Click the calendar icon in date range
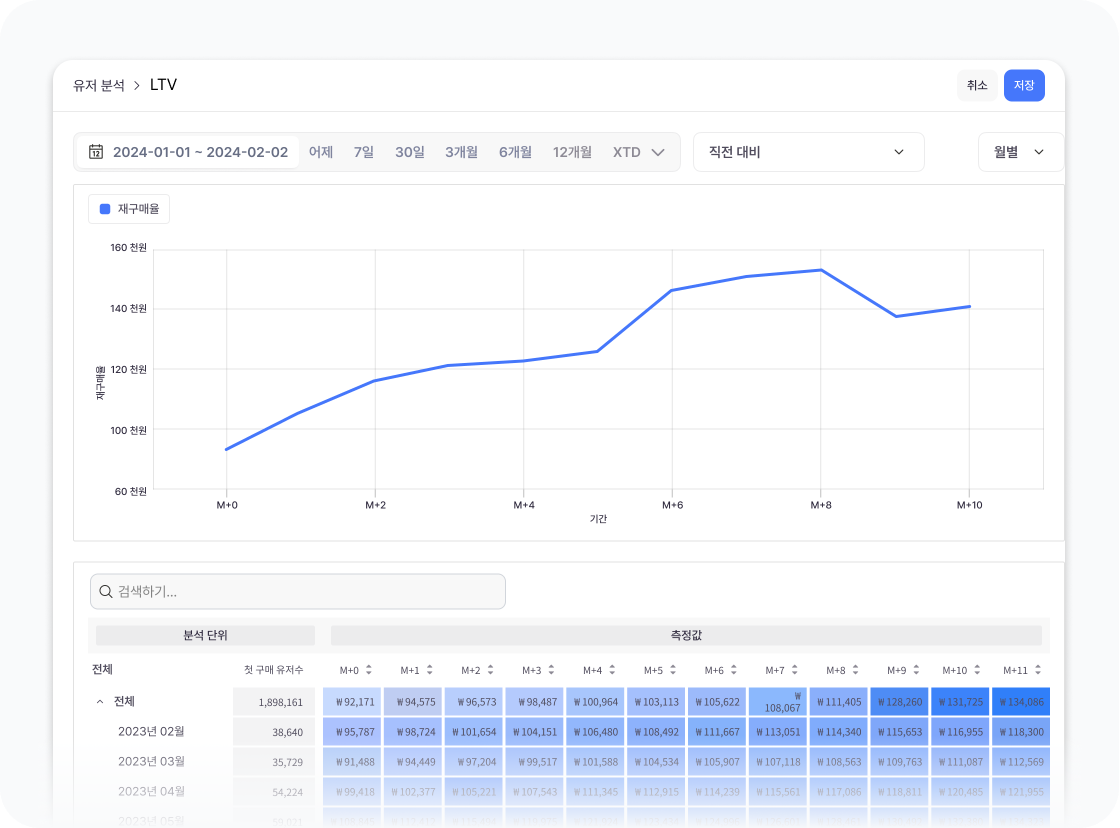 (96, 152)
